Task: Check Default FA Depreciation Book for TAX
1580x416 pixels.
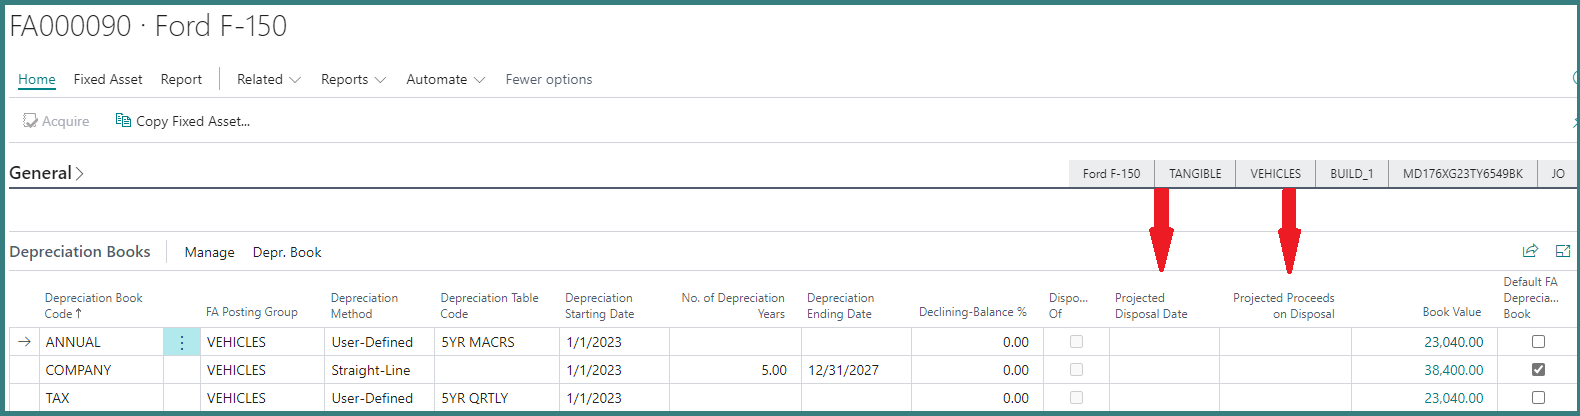Action: coord(1538,398)
